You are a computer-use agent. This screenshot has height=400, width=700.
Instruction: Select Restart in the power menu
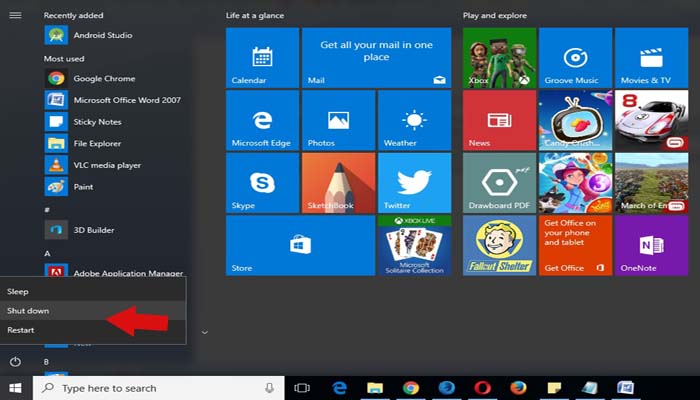pyautogui.click(x=93, y=330)
